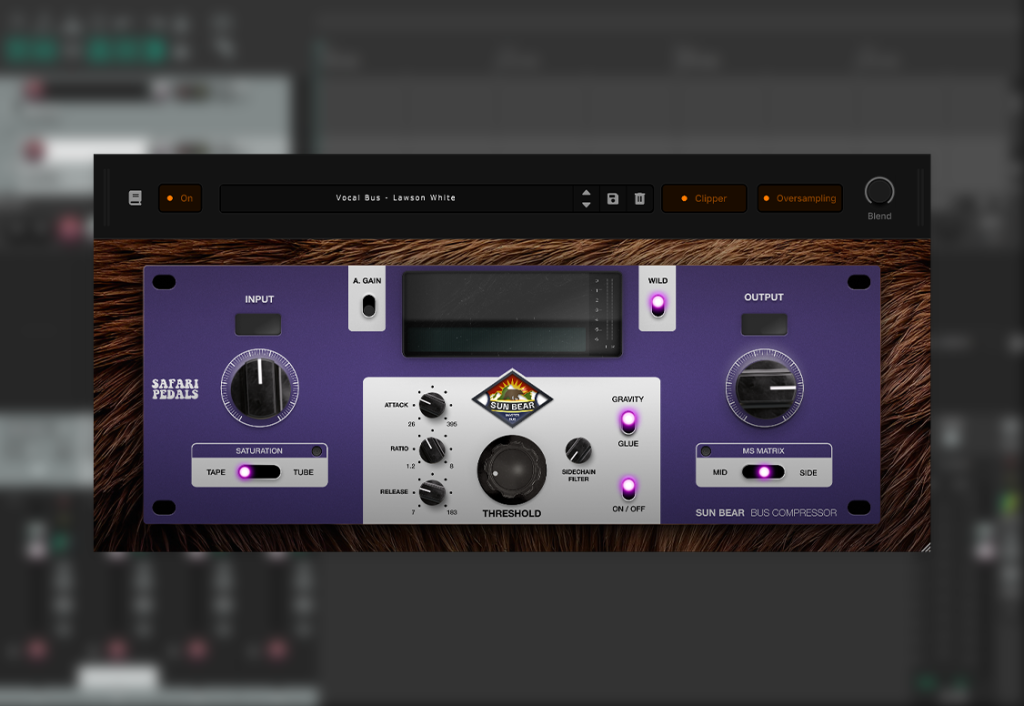
Task: Select next preset with down arrow
Action: tap(586, 204)
